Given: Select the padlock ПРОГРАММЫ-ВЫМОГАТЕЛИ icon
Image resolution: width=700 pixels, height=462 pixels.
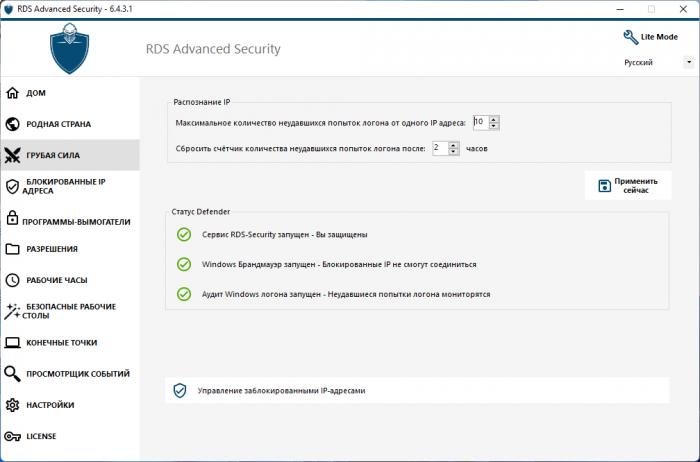Looking at the screenshot, I should (12, 218).
